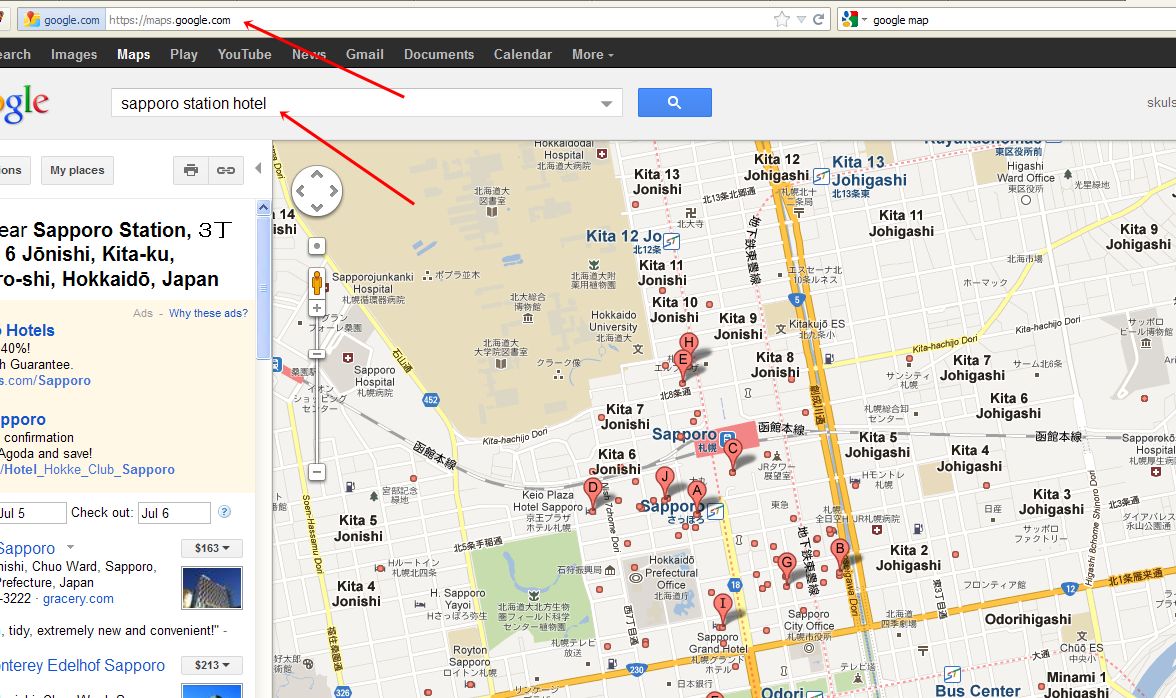Click the browser address bar URL
Image resolution: width=1176 pixels, height=698 pixels.
[x=170, y=20]
